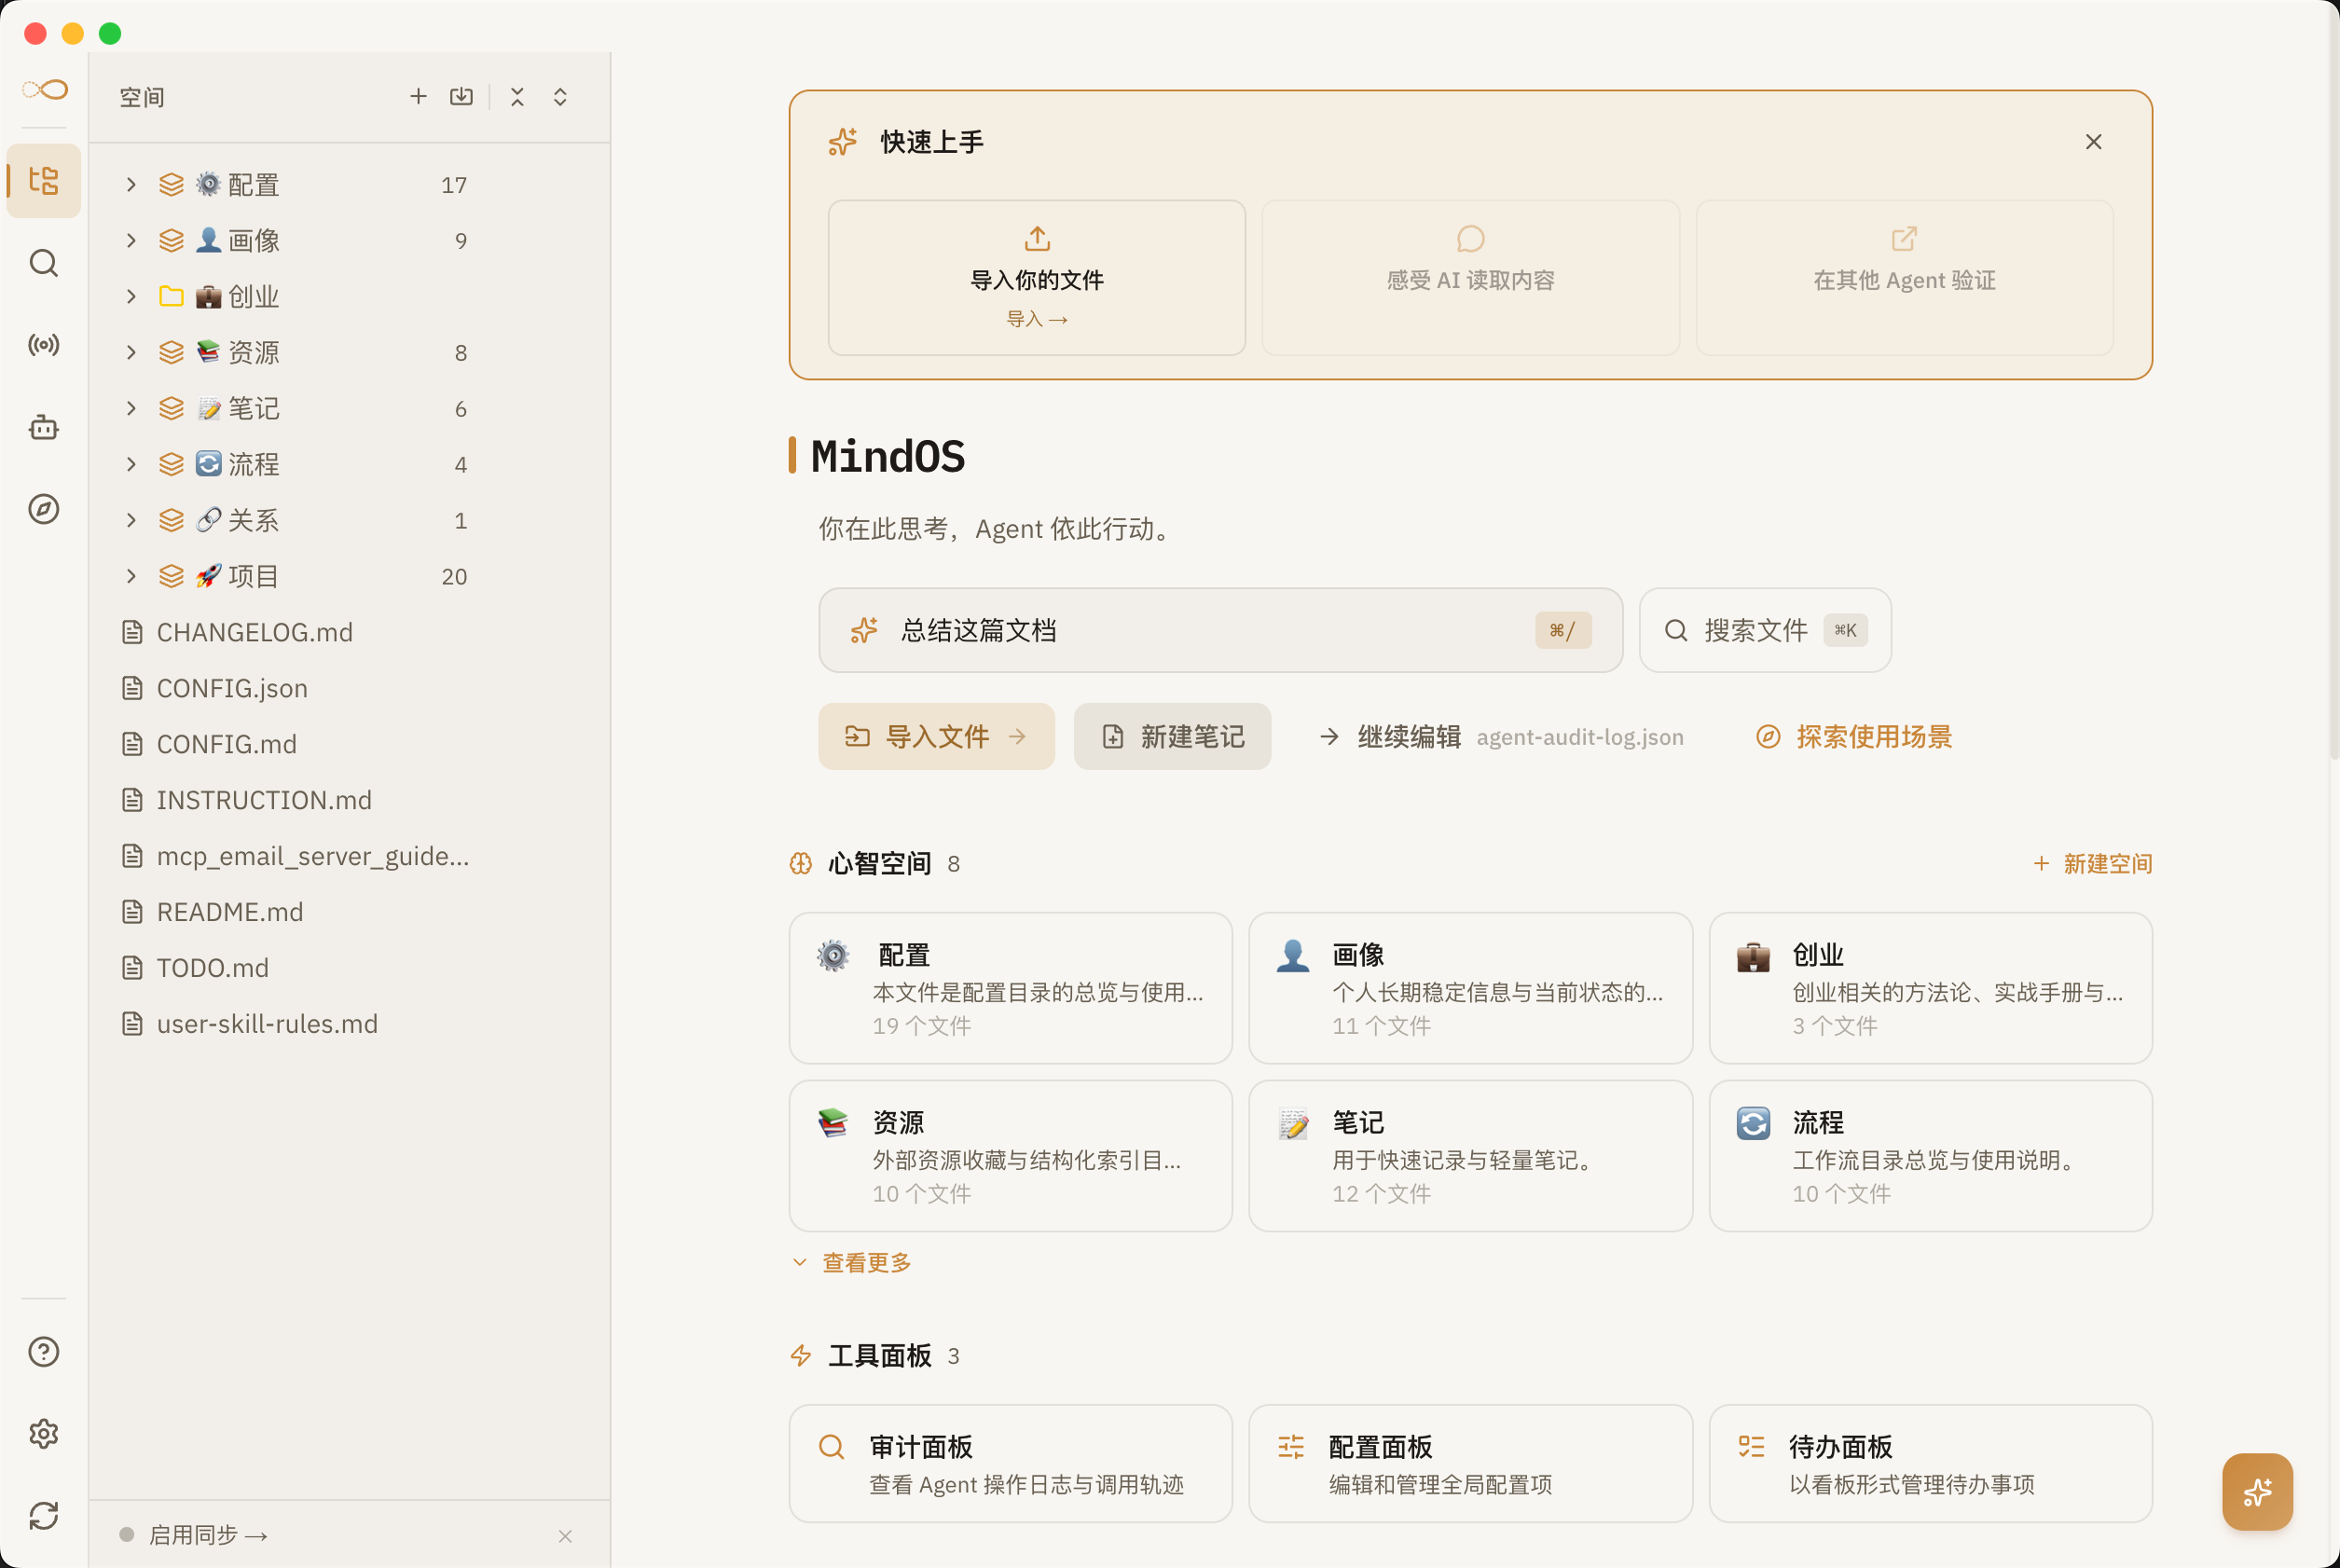Click the 导入你的文件 card
The height and width of the screenshot is (1568, 2340).
coord(1036,278)
